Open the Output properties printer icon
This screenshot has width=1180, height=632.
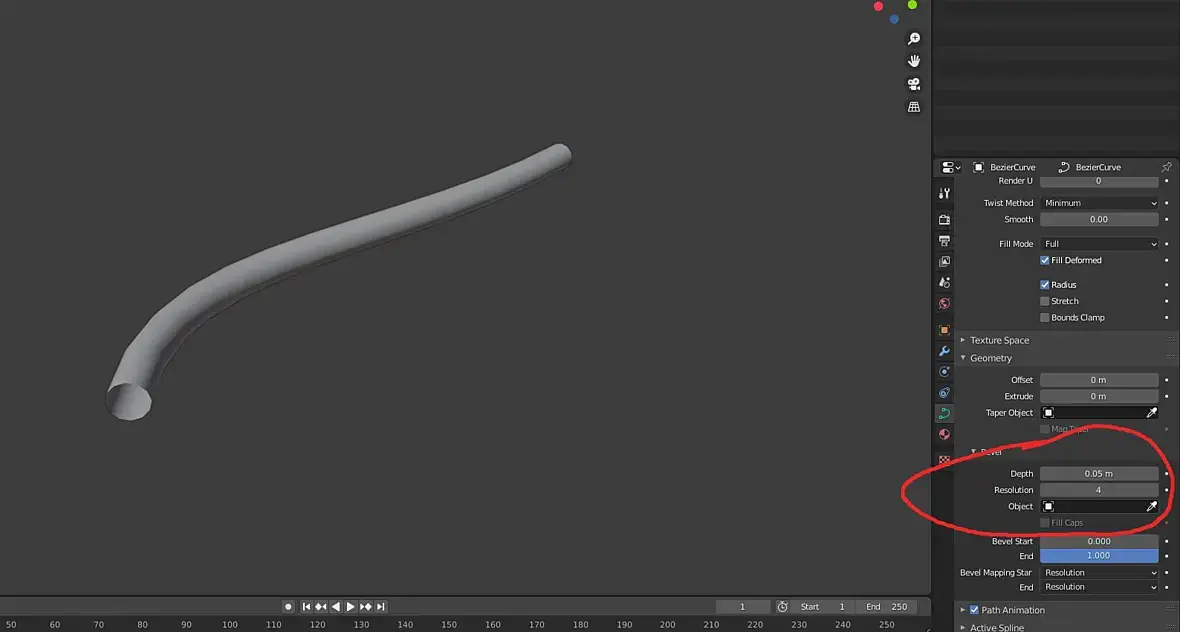(944, 241)
